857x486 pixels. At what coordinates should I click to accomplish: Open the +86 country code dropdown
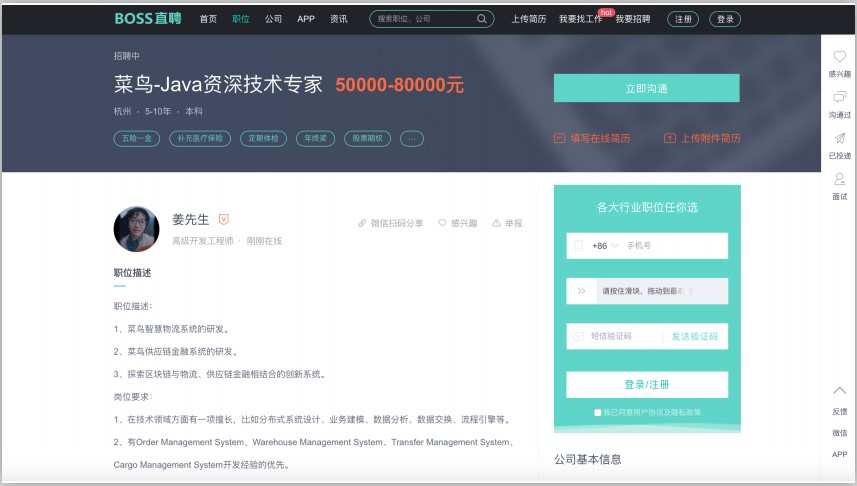[605, 246]
